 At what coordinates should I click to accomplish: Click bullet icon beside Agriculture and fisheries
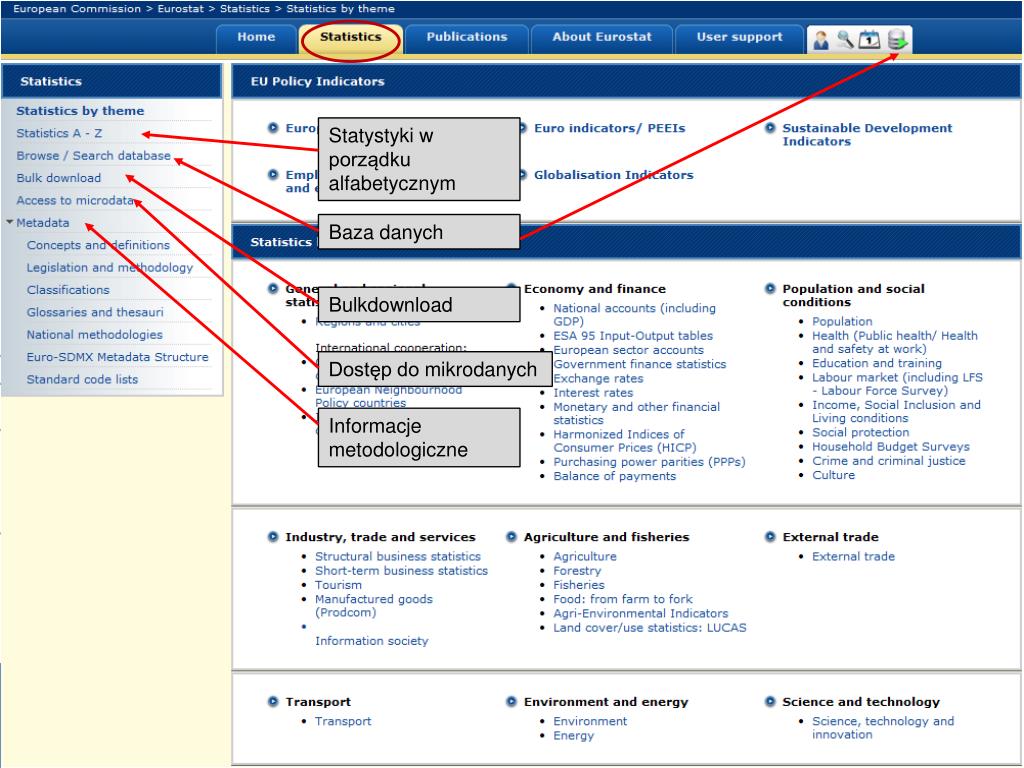511,537
